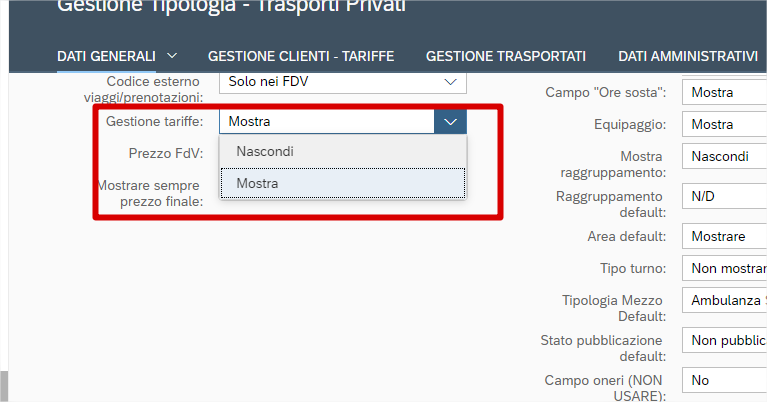
Task: Open the Codice esterno viaggi/prenotazioni dropdown arrow
Action: 451,81
